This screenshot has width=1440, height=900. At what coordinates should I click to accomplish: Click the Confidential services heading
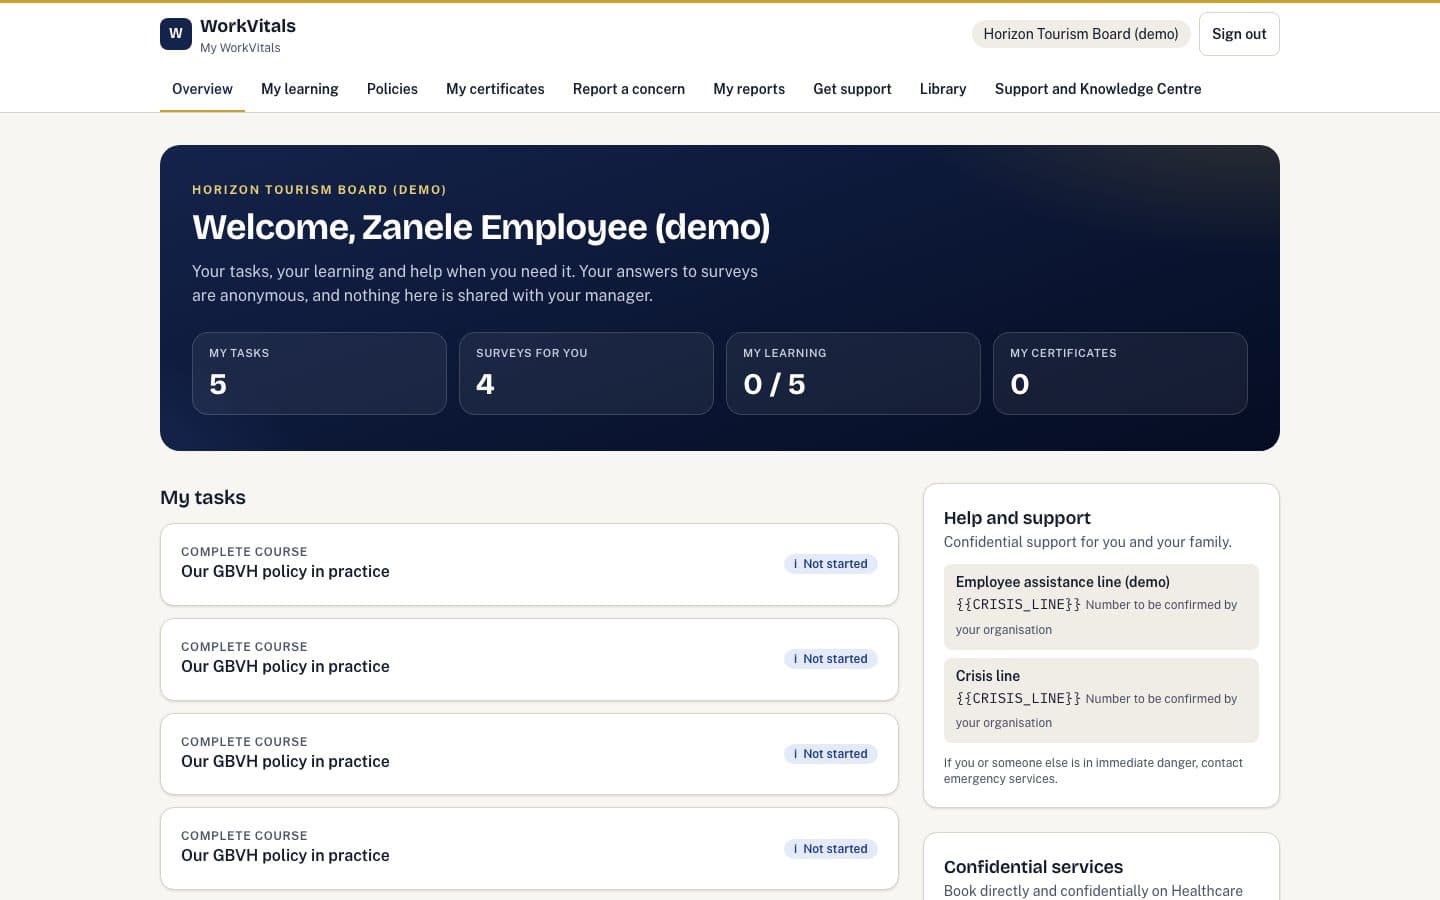pyautogui.click(x=1033, y=867)
